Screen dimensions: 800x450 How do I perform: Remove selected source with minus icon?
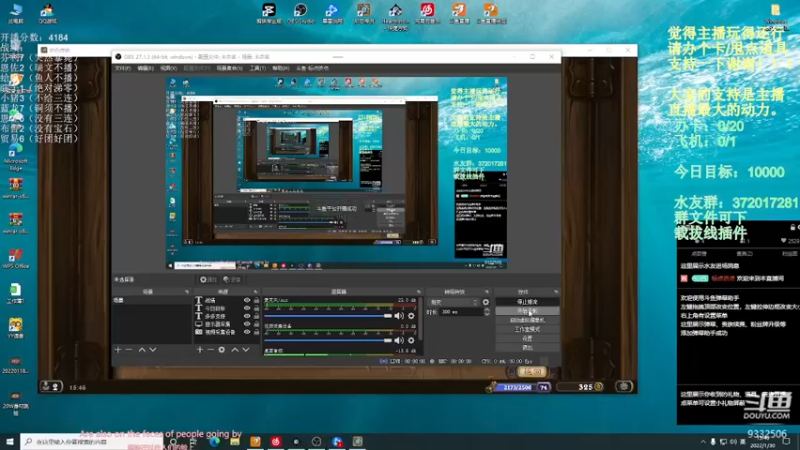(x=210, y=349)
